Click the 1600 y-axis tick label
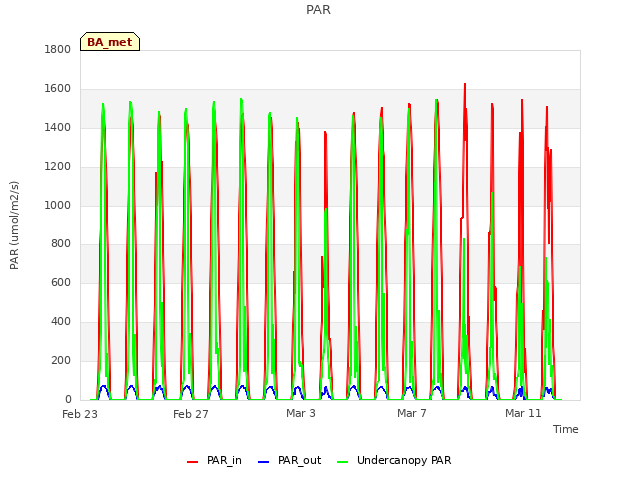The width and height of the screenshot is (640, 480). coord(58,89)
